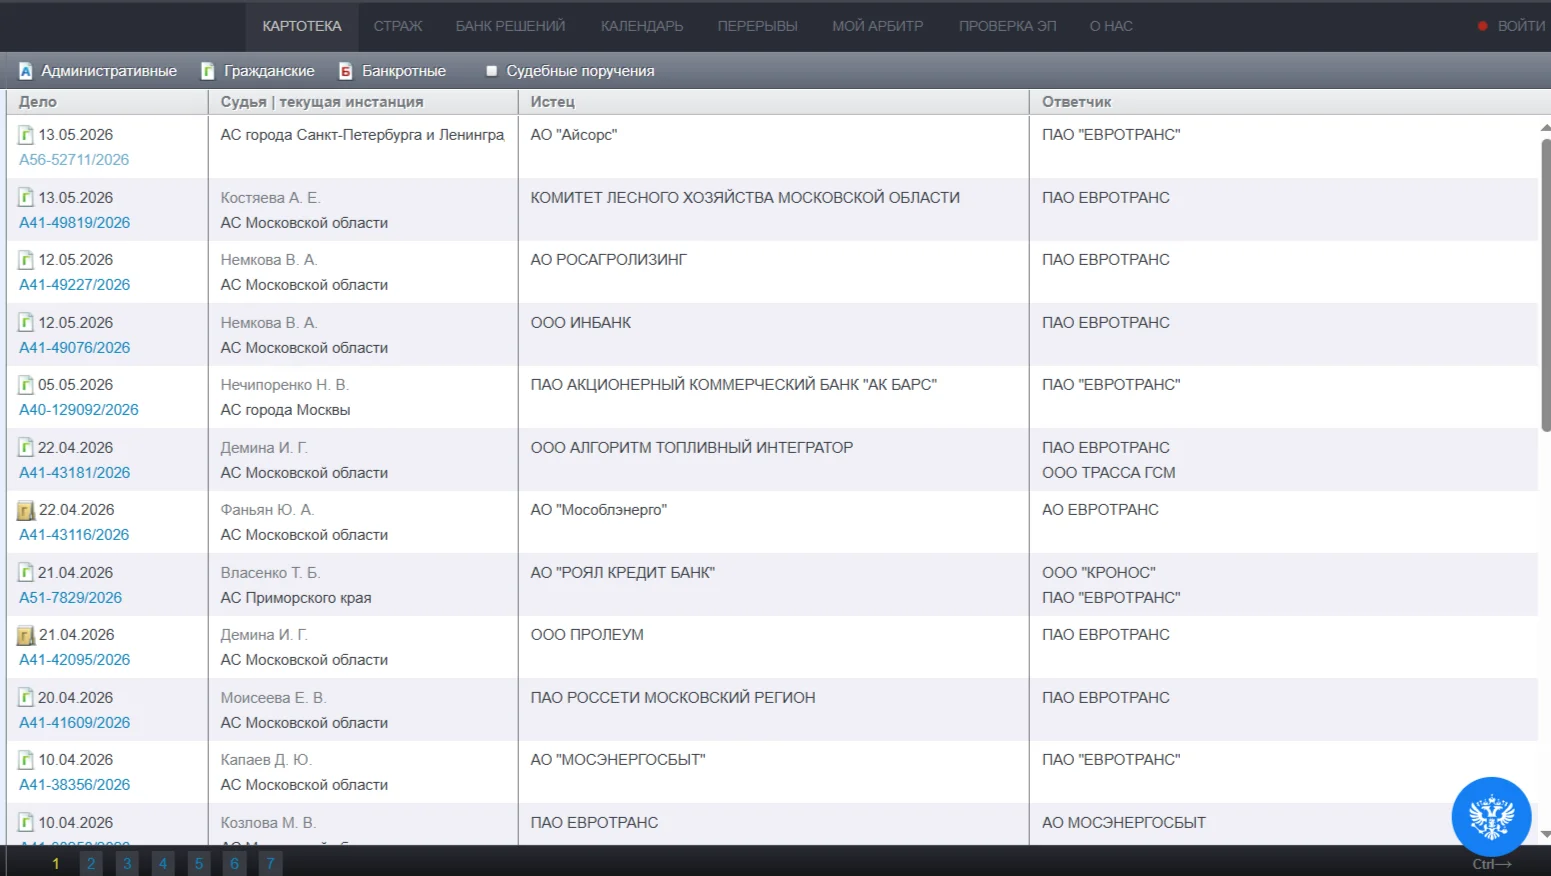Viewport: 1551px width, 876px height.
Task: Open case link A40-129092/2026
Action: (x=79, y=410)
